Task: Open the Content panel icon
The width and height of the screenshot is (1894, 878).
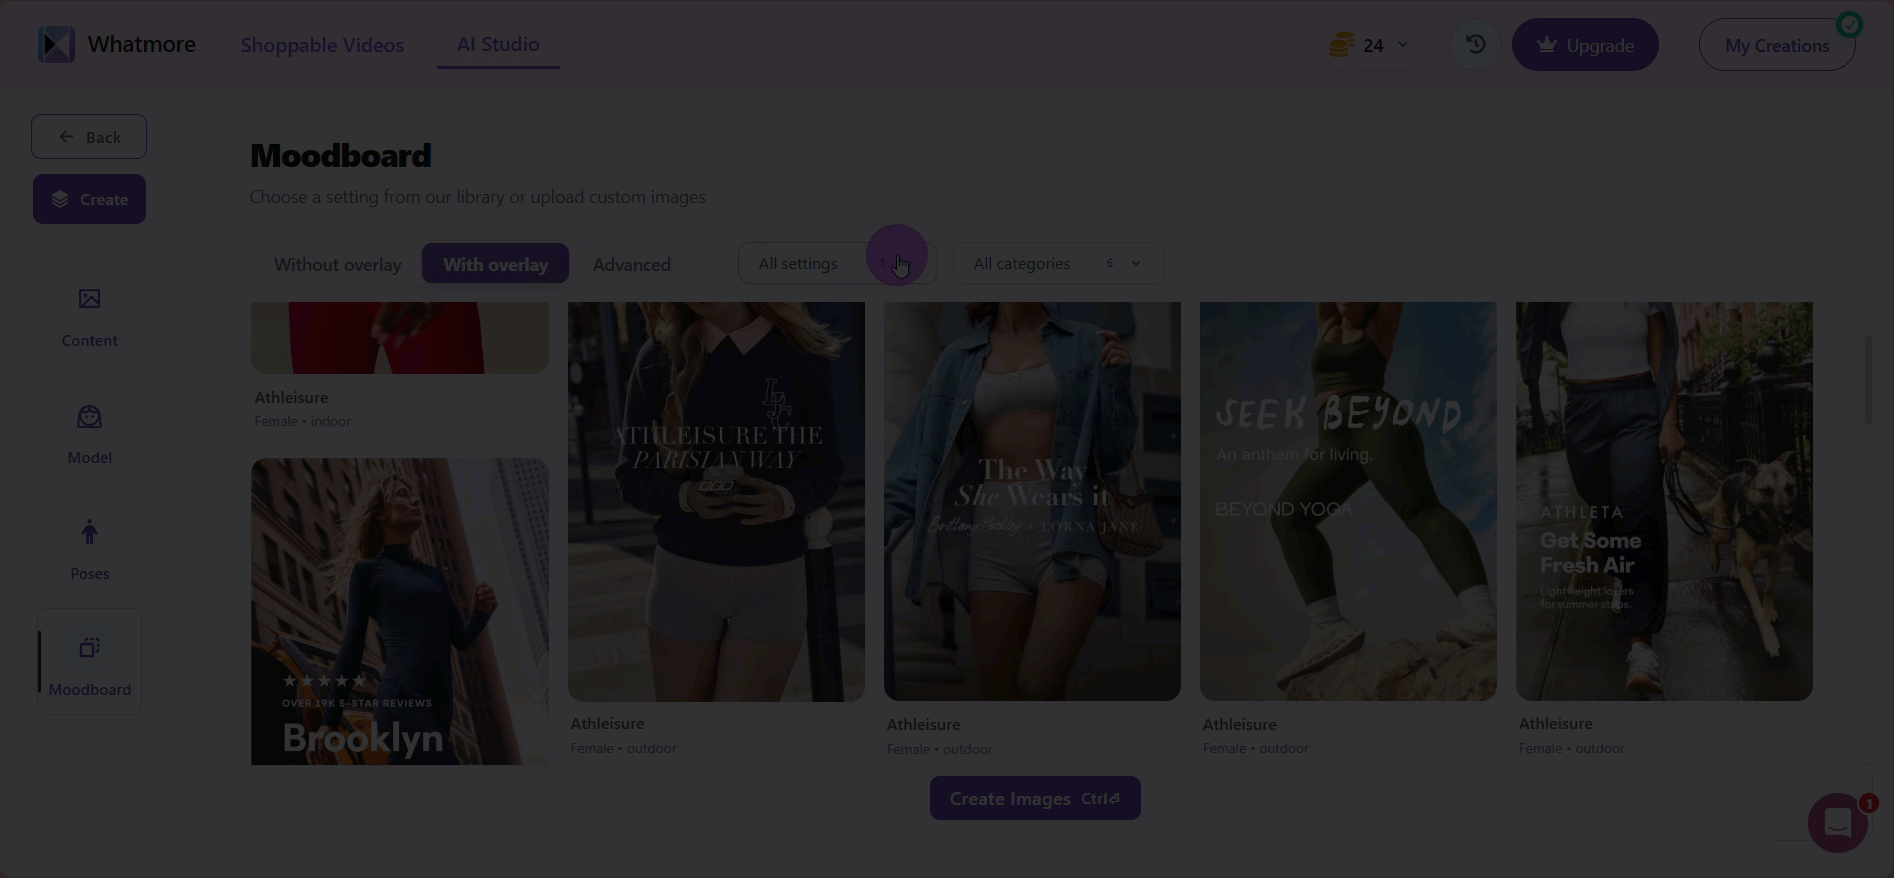Action: (x=89, y=299)
